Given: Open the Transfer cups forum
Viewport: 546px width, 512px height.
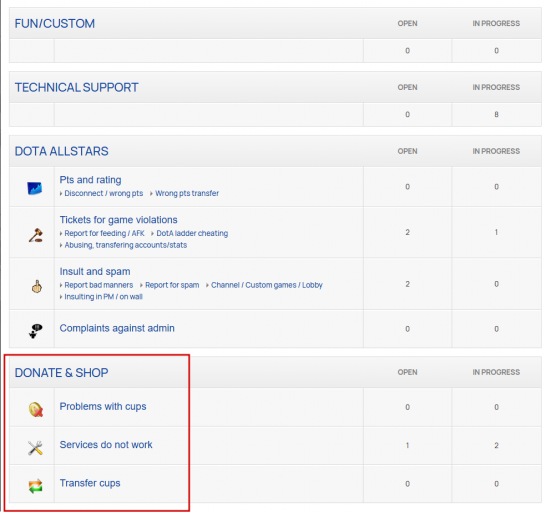Looking at the screenshot, I should pyautogui.click(x=90, y=483).
